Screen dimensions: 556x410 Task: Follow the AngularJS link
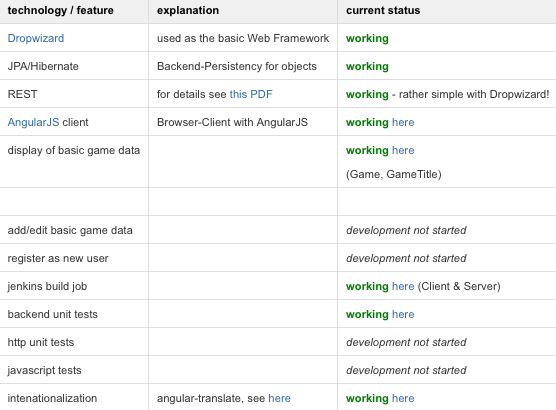[x=33, y=122]
